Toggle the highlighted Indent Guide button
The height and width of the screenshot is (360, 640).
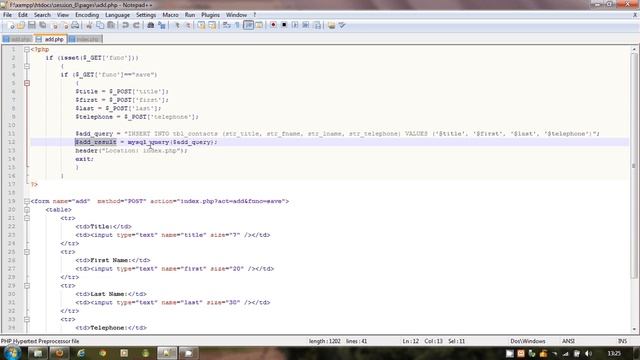(248, 25)
